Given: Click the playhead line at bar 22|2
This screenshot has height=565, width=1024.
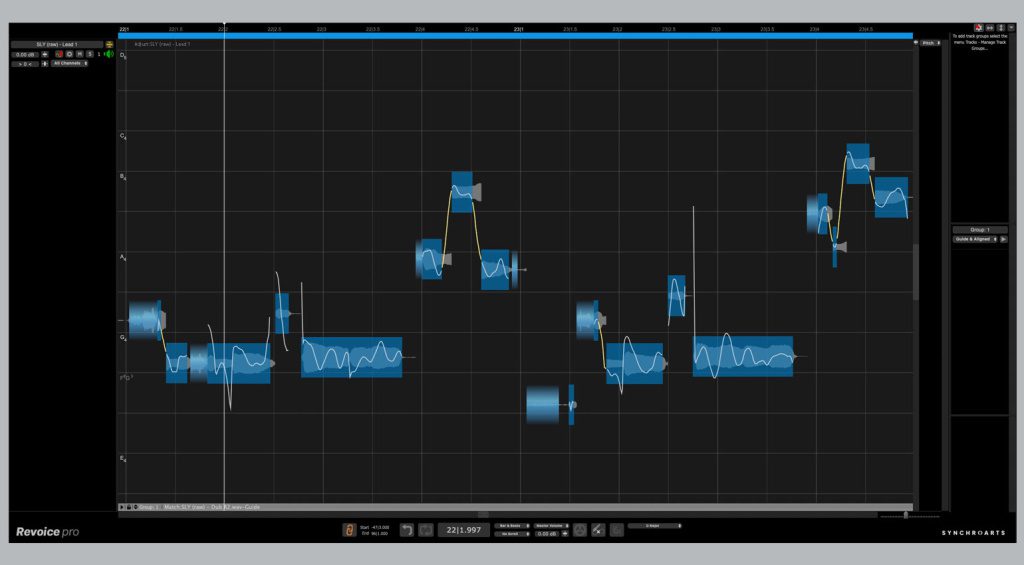Looking at the screenshot, I should [224, 268].
